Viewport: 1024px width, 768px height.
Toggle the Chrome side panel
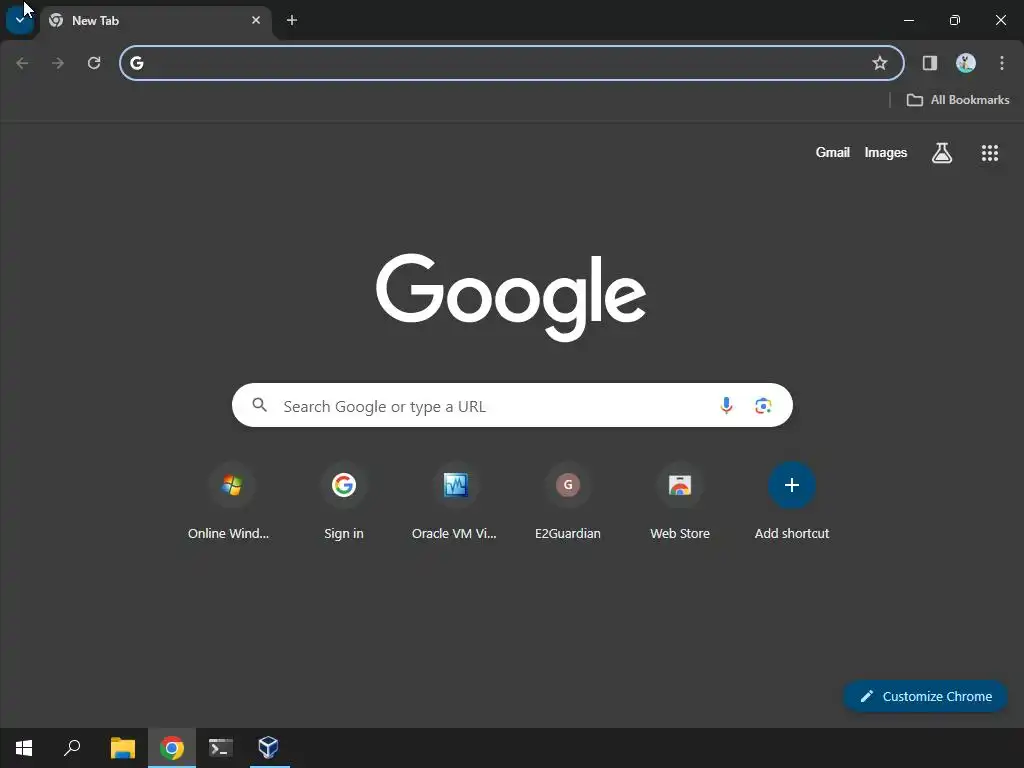pyautogui.click(x=929, y=63)
